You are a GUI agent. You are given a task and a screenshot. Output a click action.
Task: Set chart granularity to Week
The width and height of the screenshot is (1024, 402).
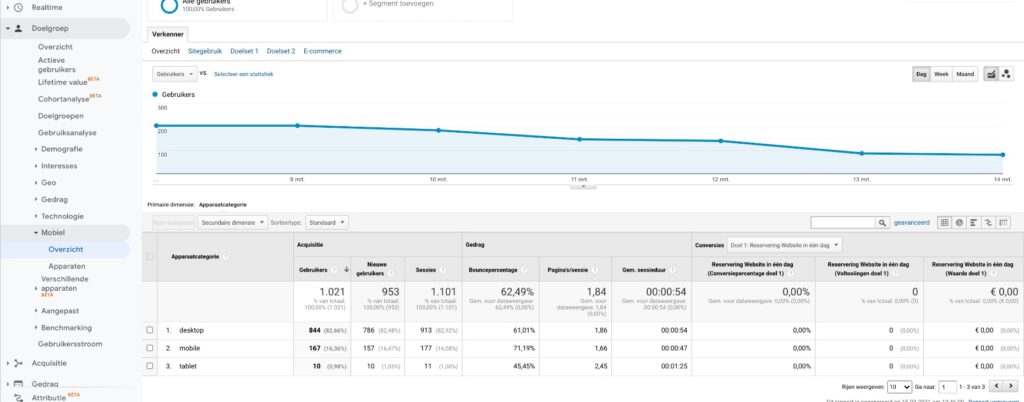tap(941, 74)
